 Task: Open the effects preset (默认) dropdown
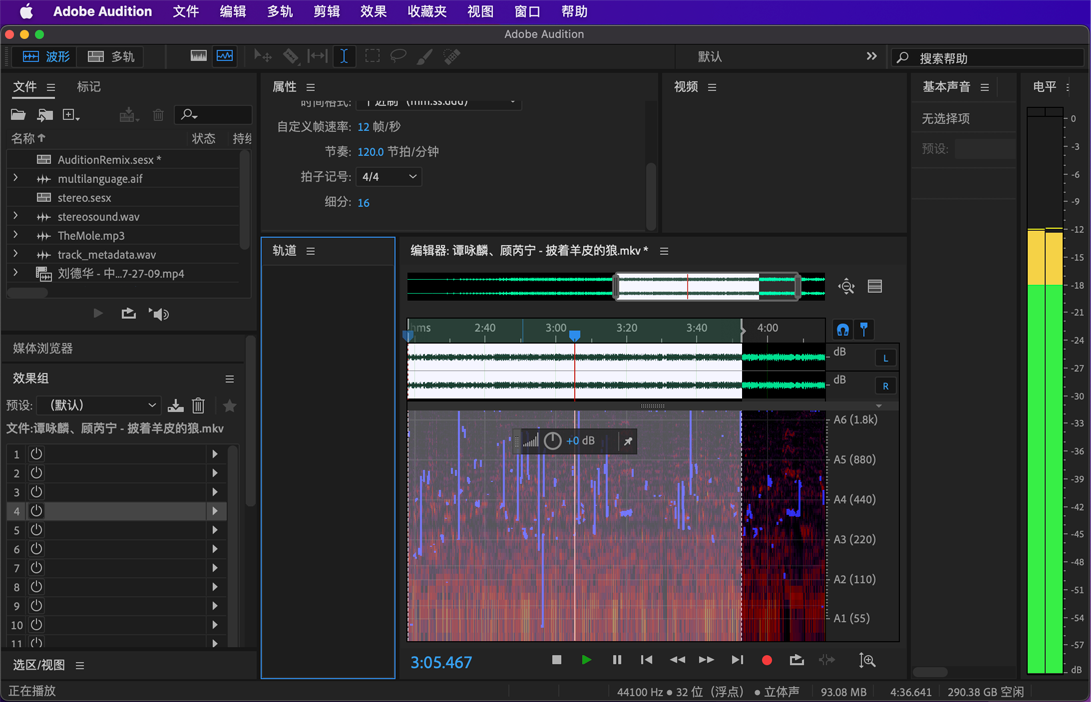[x=98, y=406]
